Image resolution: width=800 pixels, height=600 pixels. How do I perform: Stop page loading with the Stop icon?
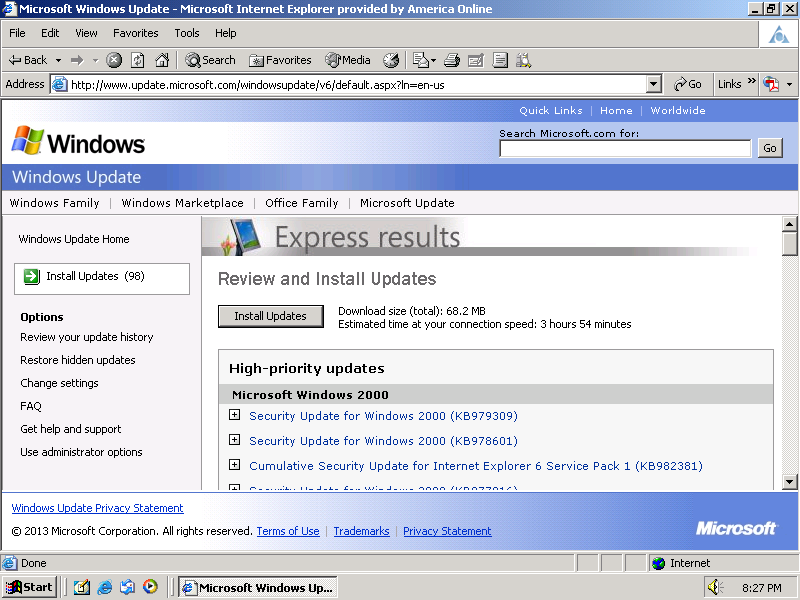[114, 60]
